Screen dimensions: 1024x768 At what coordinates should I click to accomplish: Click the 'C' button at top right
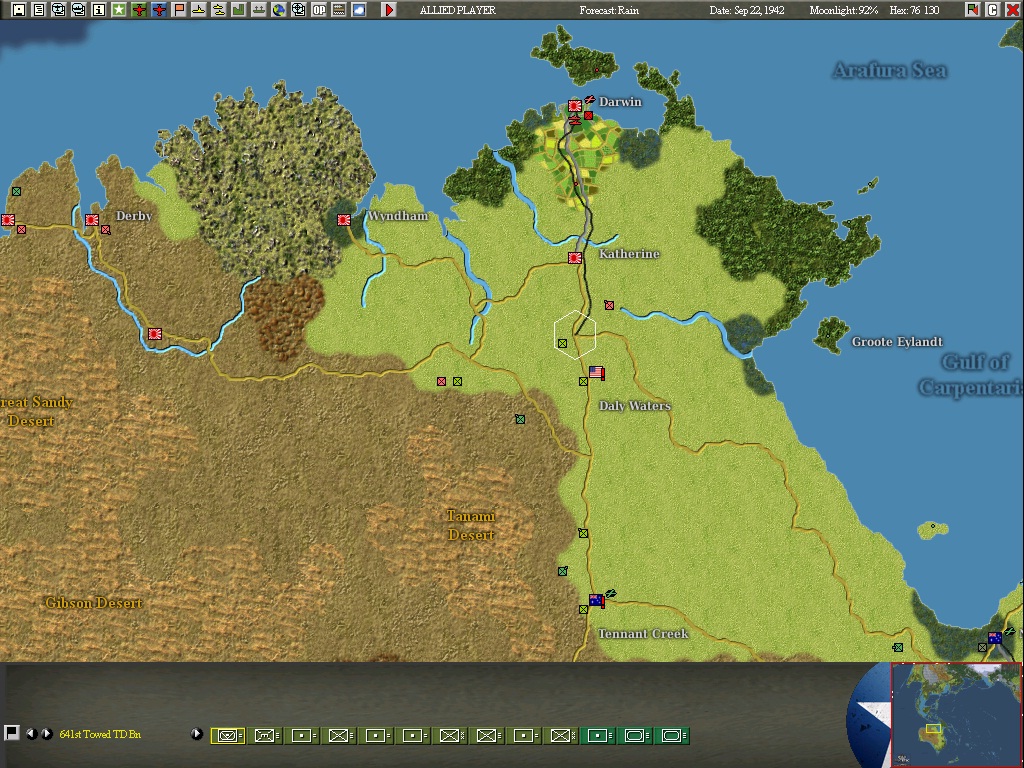[x=993, y=9]
